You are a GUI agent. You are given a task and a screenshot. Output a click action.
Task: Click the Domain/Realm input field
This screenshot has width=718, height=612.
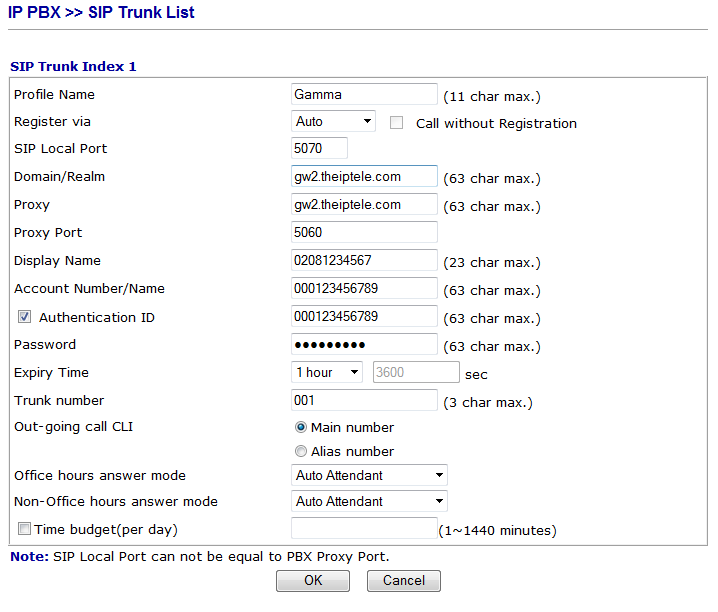(x=364, y=176)
